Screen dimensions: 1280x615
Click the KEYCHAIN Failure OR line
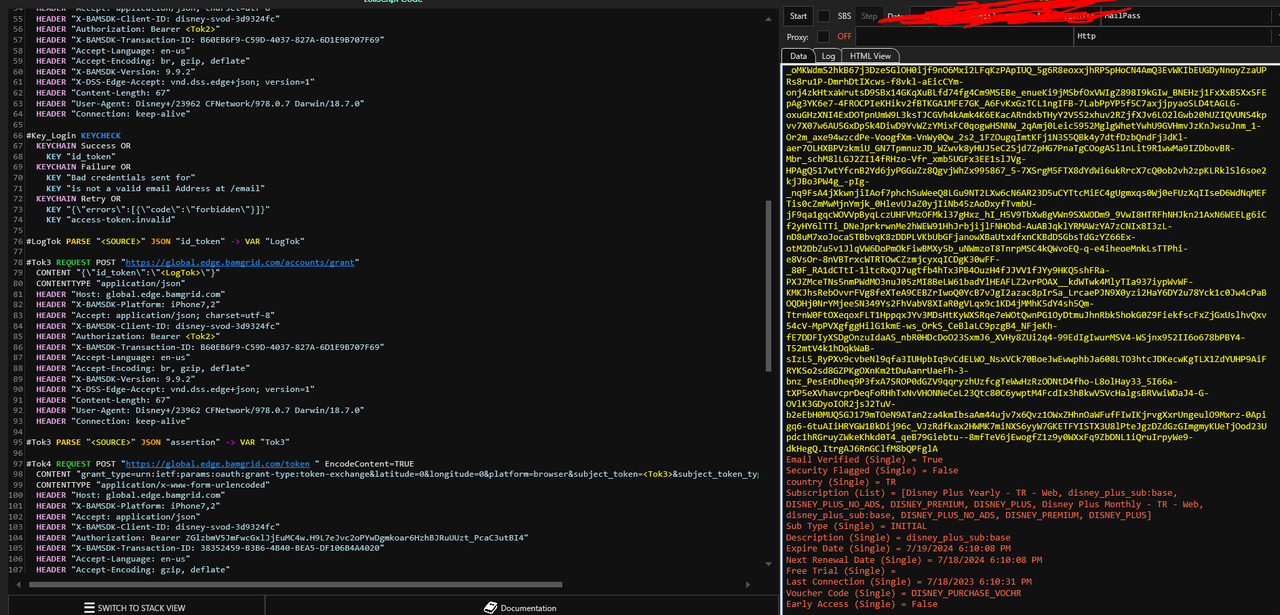[x=83, y=166]
